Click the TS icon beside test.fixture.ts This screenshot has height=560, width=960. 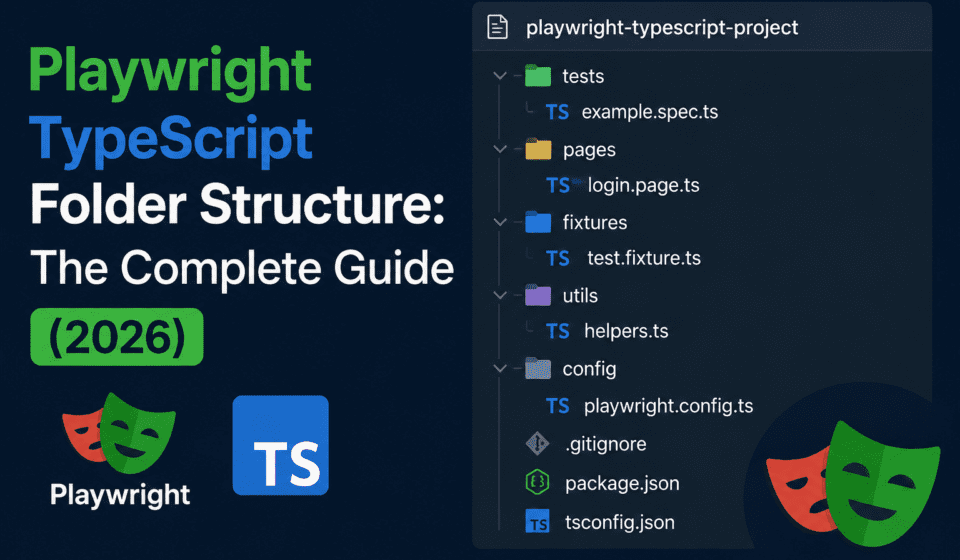558,258
